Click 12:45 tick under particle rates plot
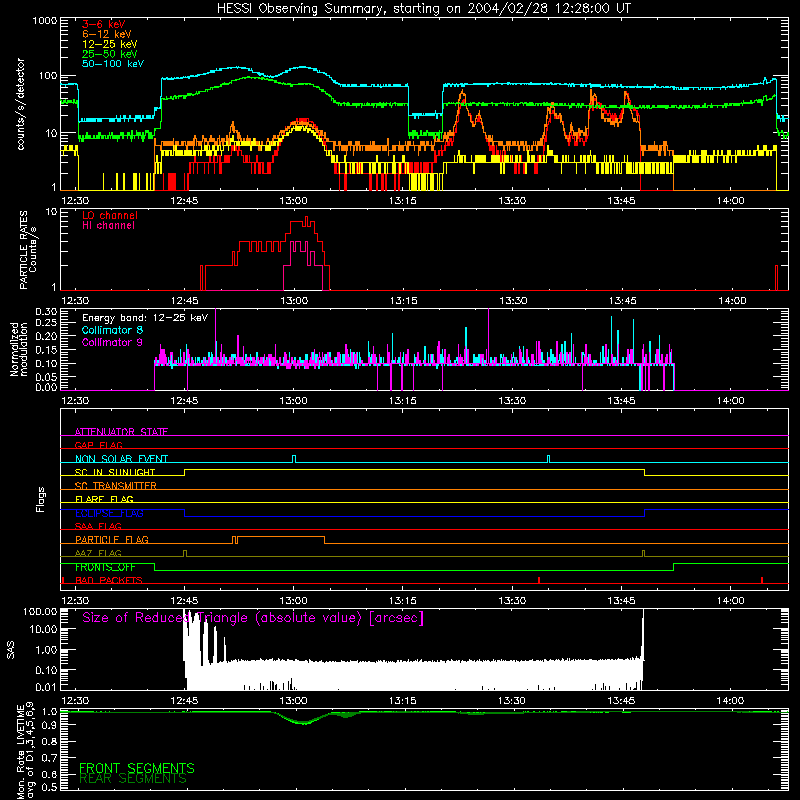This screenshot has width=800, height=800. (x=184, y=301)
